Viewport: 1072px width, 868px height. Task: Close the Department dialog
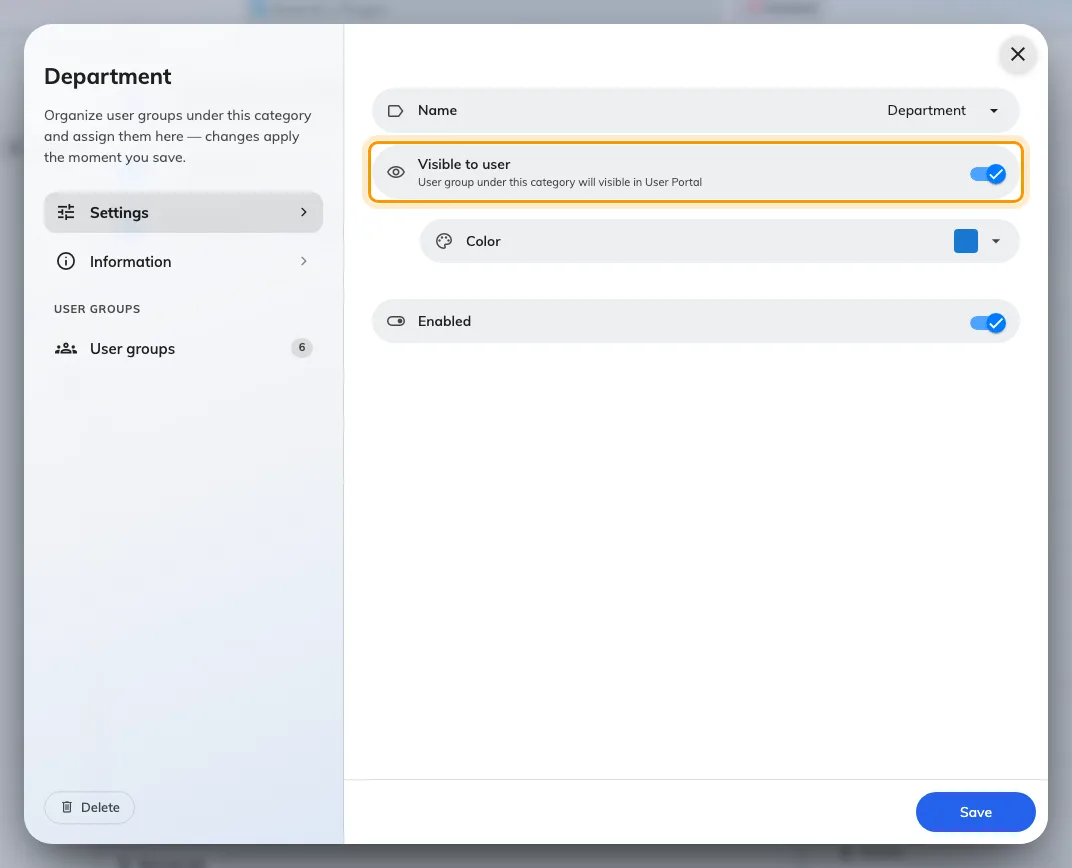point(1018,54)
